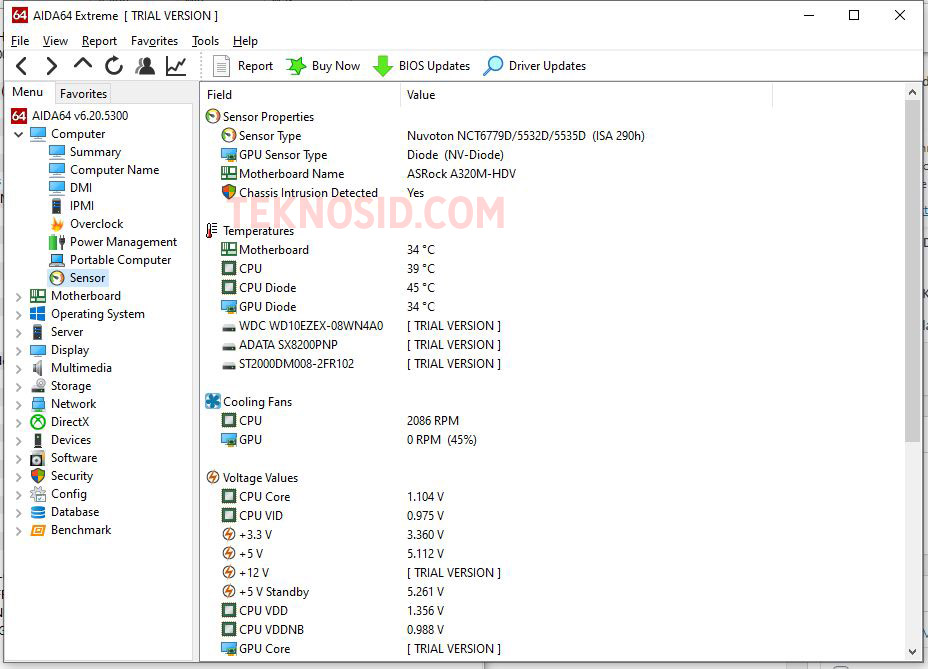Click the scrollbar down arrow
Image resolution: width=928 pixels, height=669 pixels.
pos(912,651)
